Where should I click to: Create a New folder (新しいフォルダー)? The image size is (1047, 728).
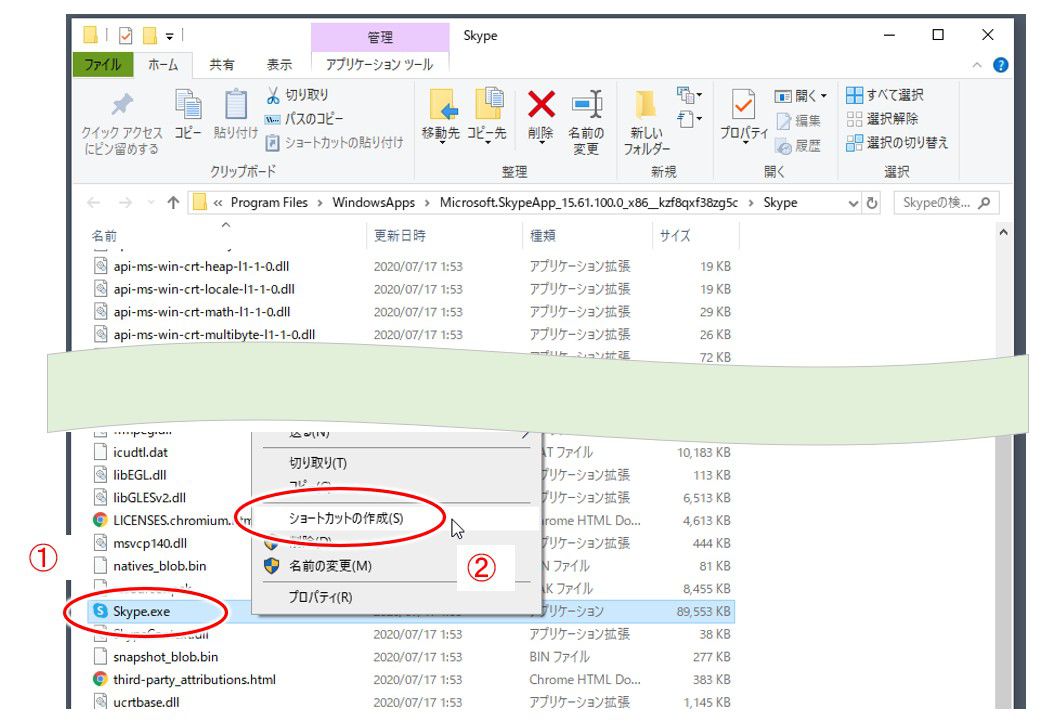(646, 120)
